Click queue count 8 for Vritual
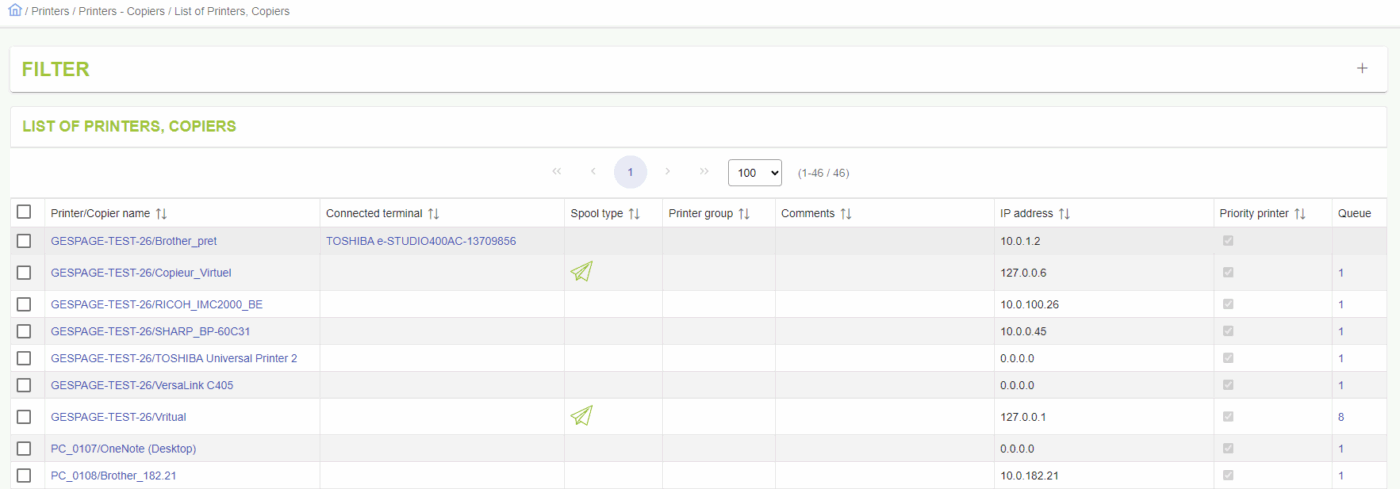The image size is (1400, 489). [x=1341, y=417]
